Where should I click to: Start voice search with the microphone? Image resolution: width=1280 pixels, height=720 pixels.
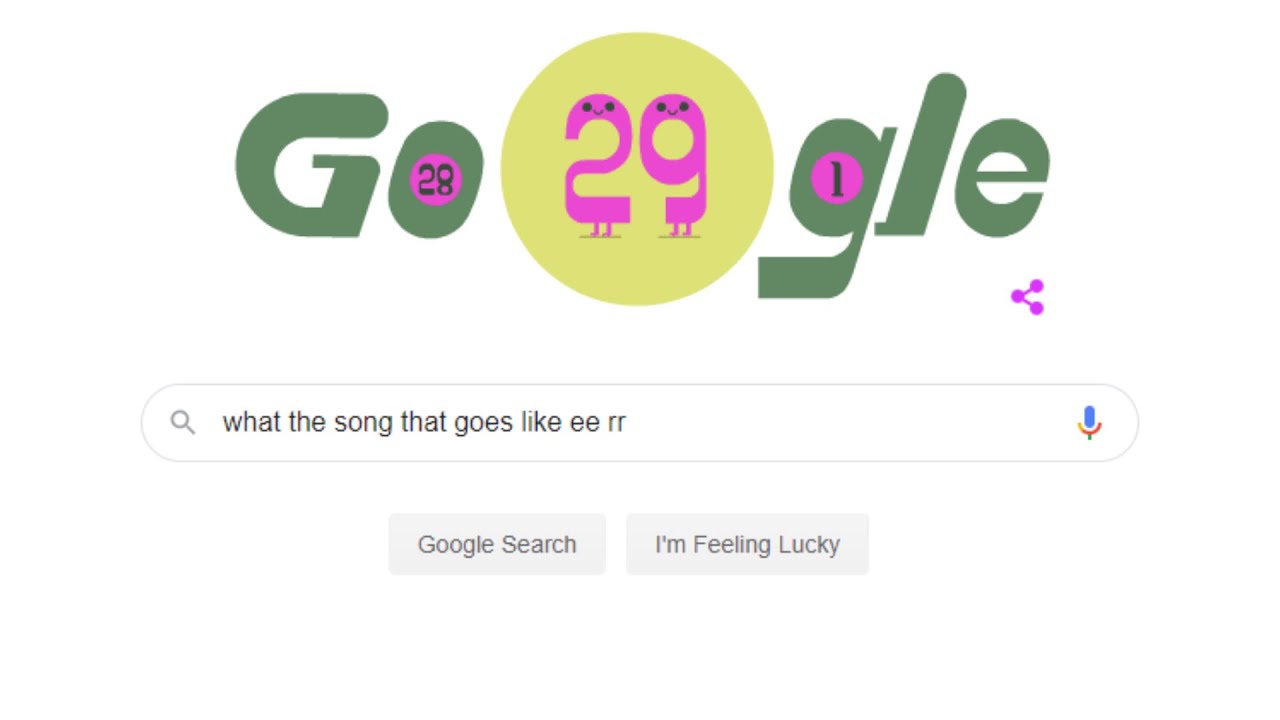click(1089, 423)
